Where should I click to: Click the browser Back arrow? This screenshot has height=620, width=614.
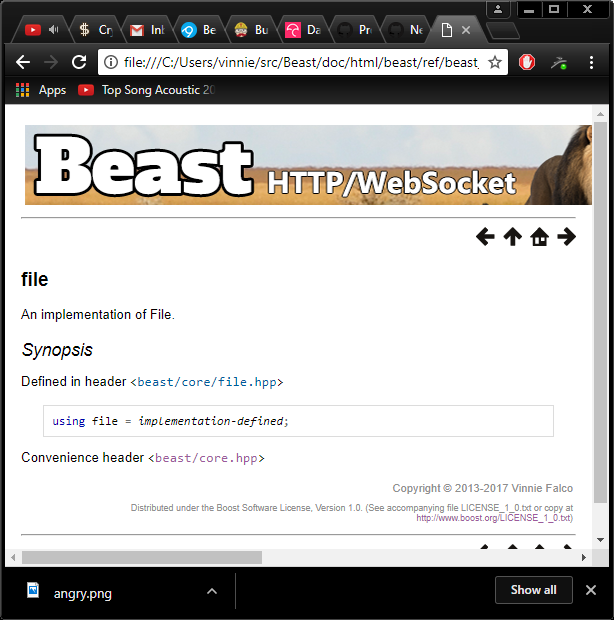point(23,62)
